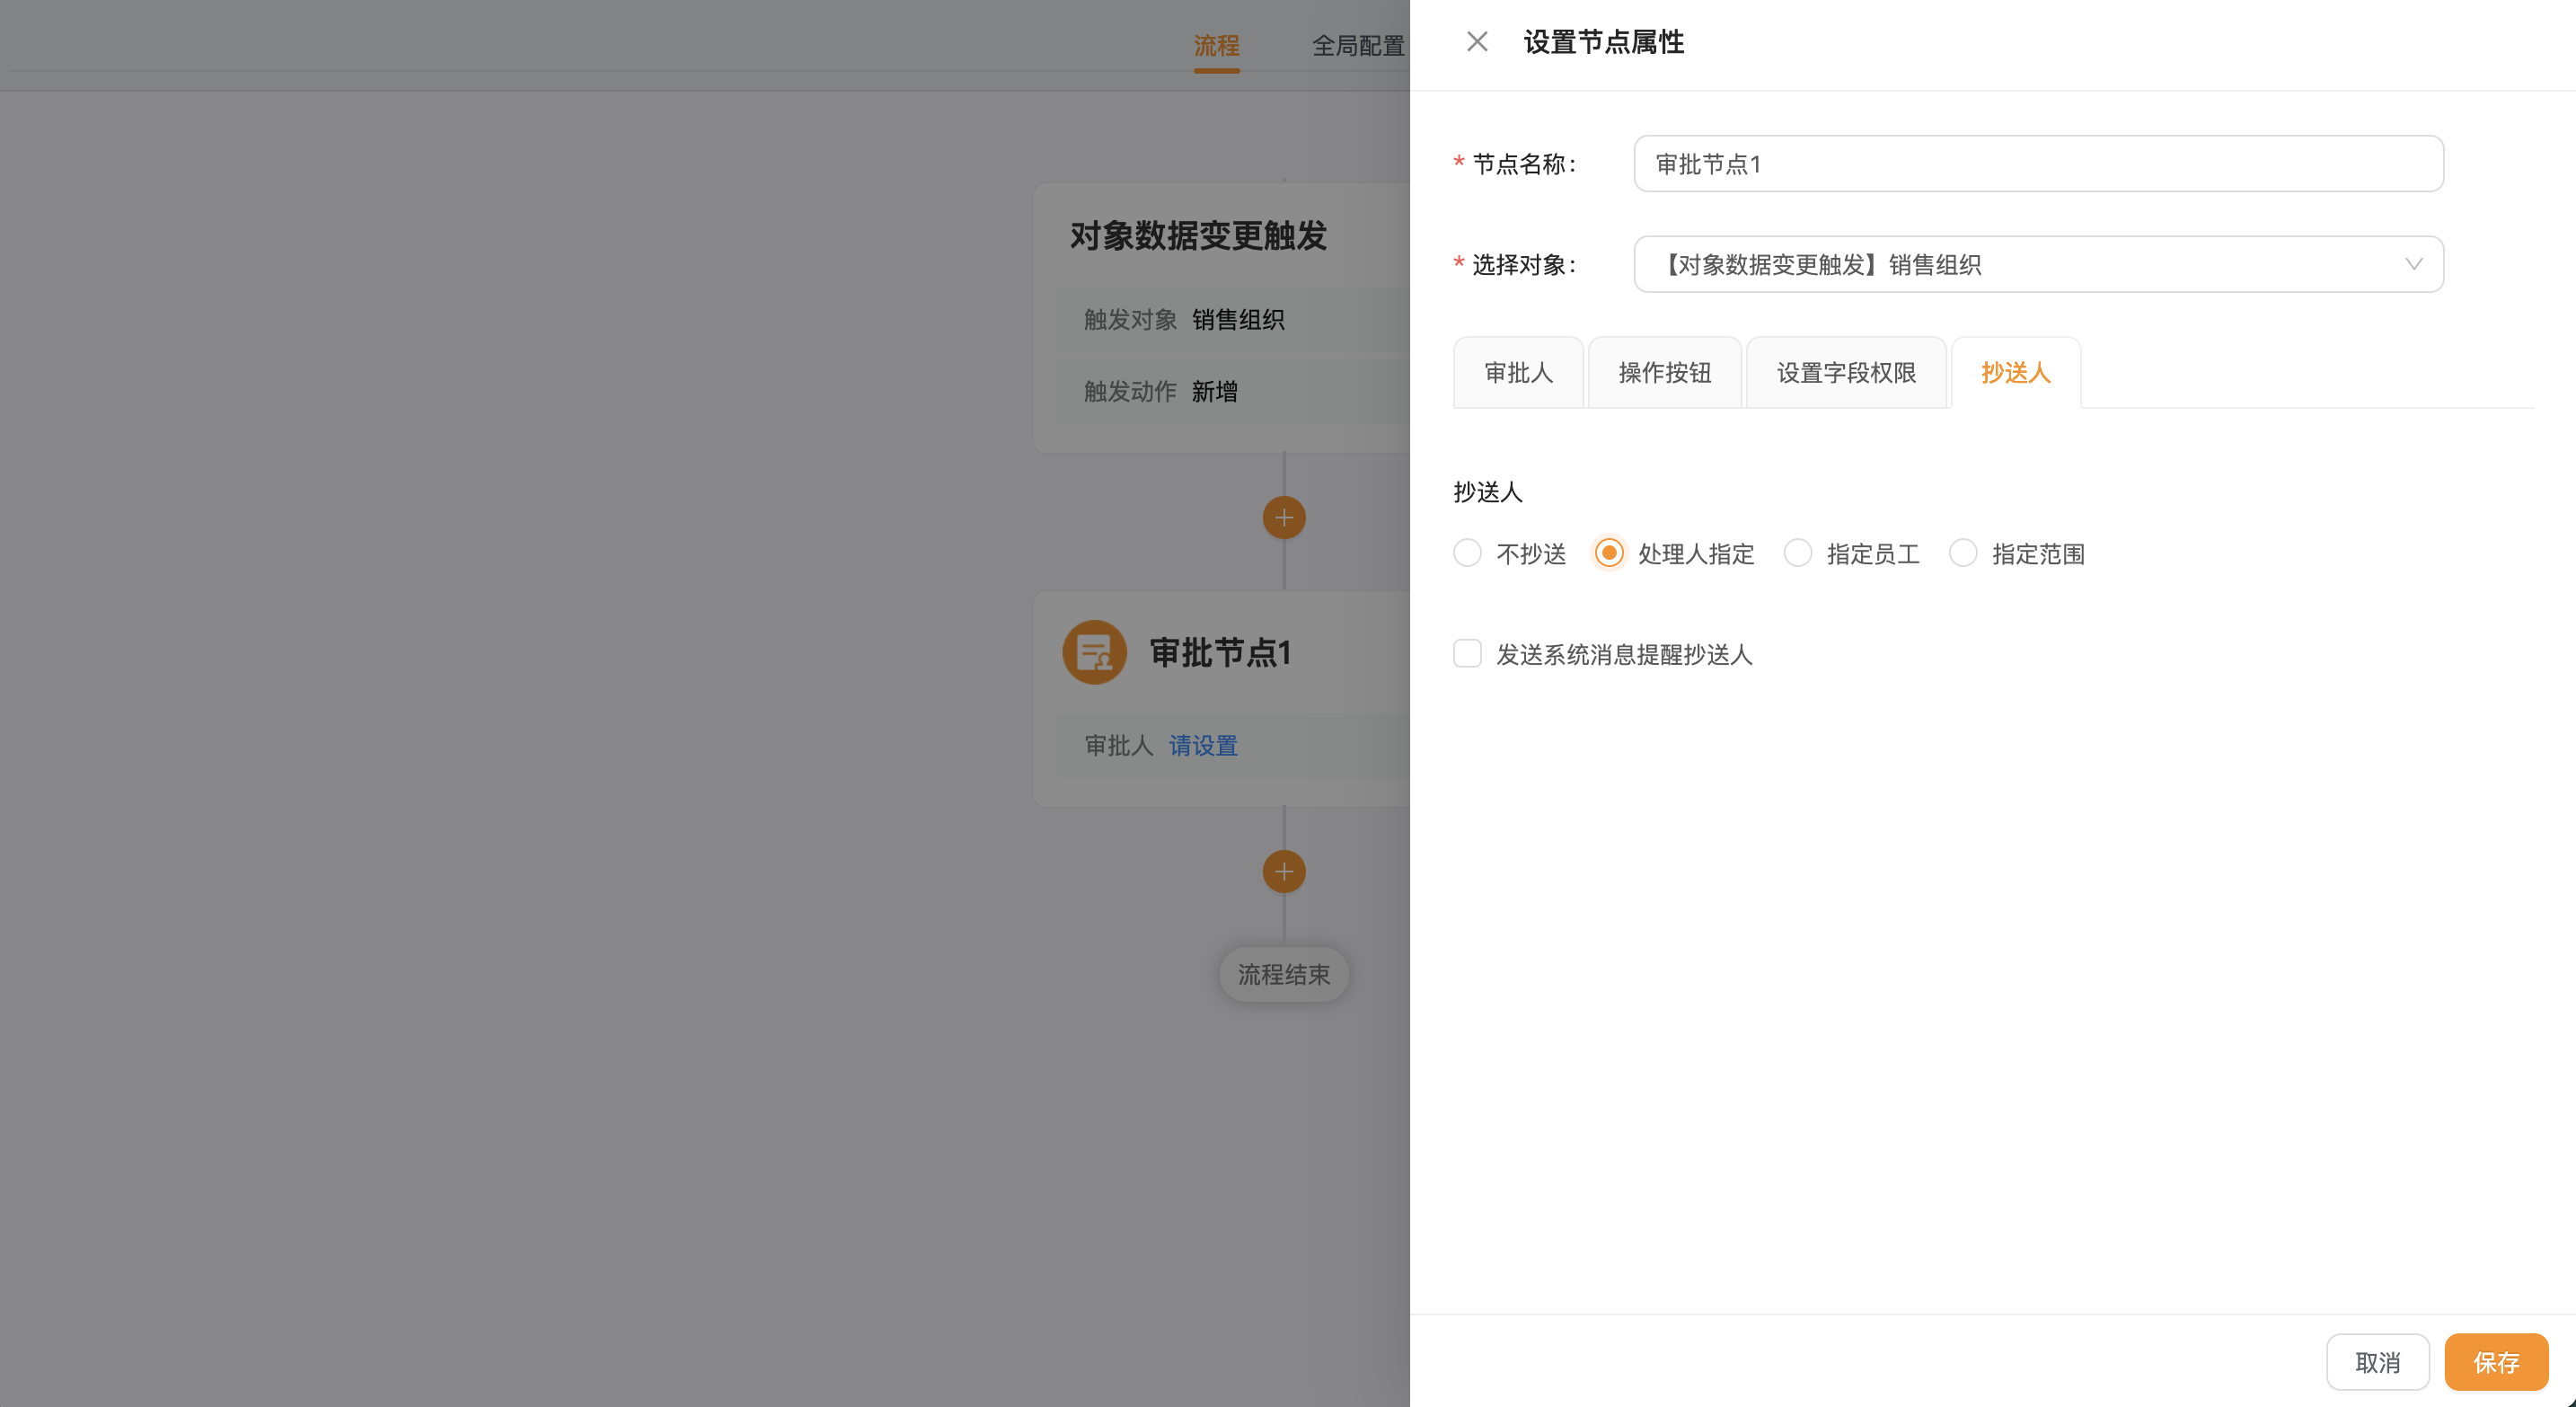2576x1407 pixels.
Task: Open the 设置字段权限 tab
Action: tap(1846, 373)
